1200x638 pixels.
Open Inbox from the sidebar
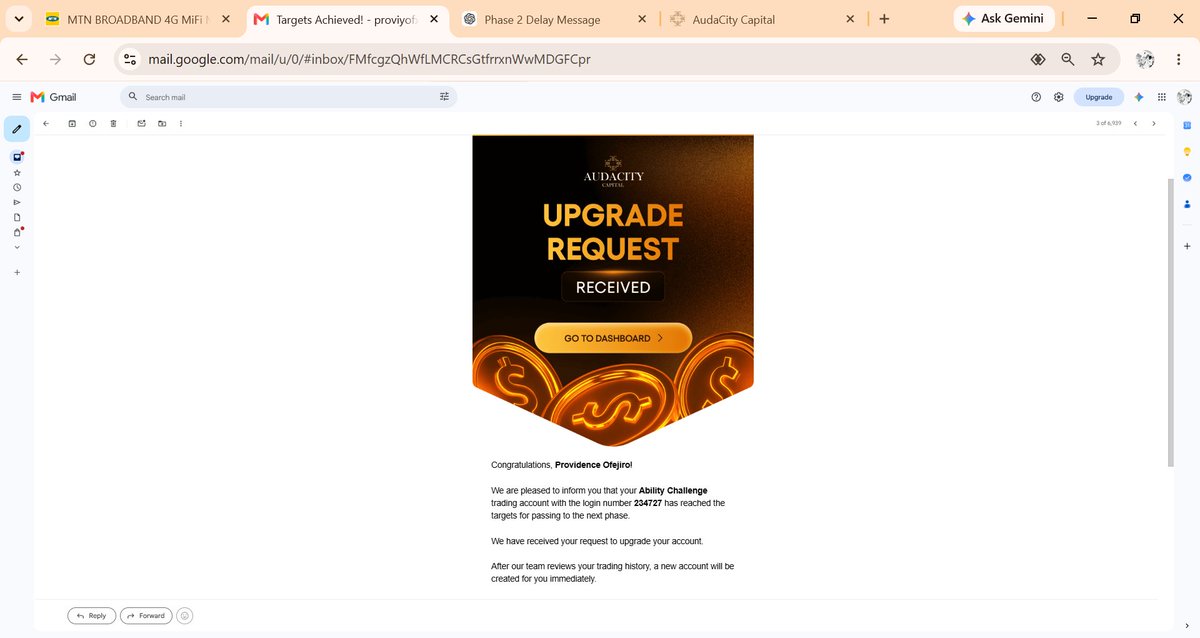(17, 157)
